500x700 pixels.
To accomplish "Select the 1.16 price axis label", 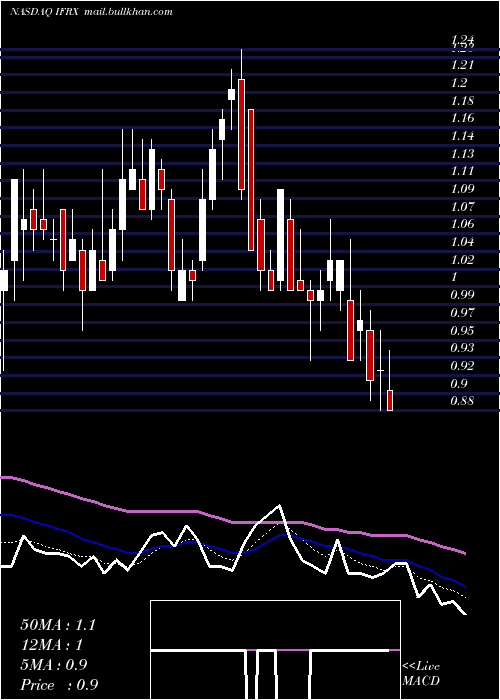I will pos(462,118).
